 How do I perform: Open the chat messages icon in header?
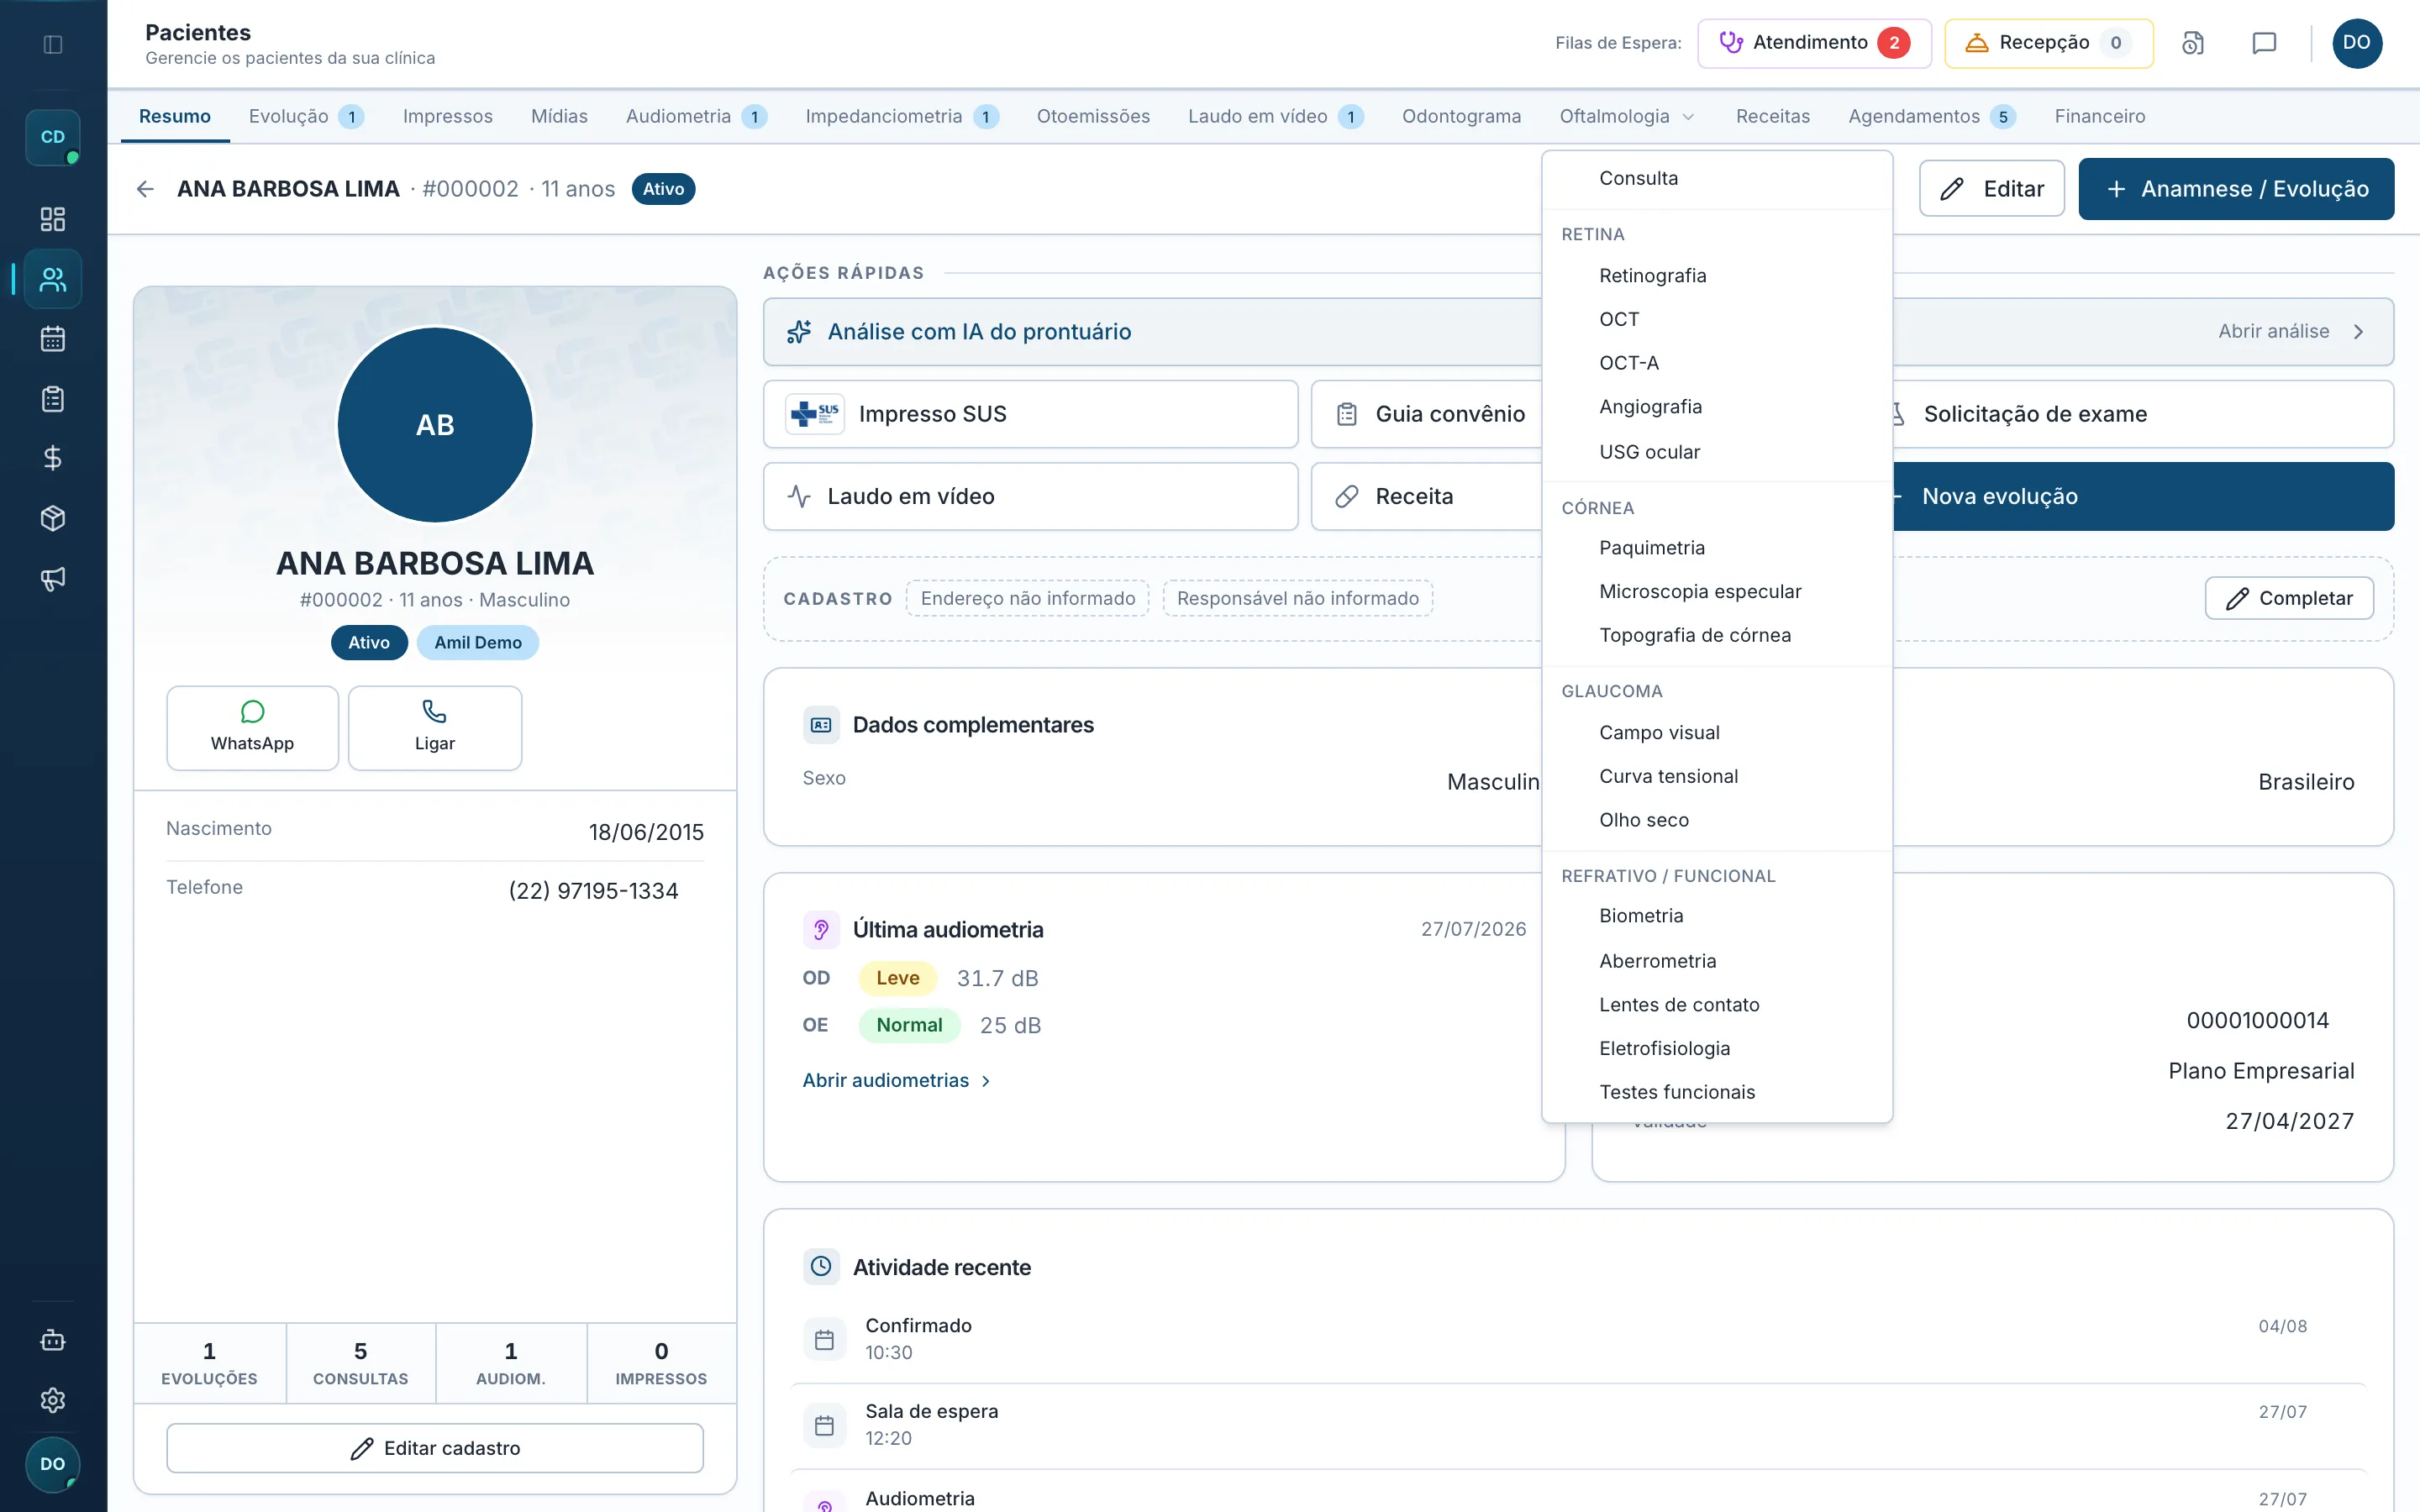pyautogui.click(x=2264, y=43)
